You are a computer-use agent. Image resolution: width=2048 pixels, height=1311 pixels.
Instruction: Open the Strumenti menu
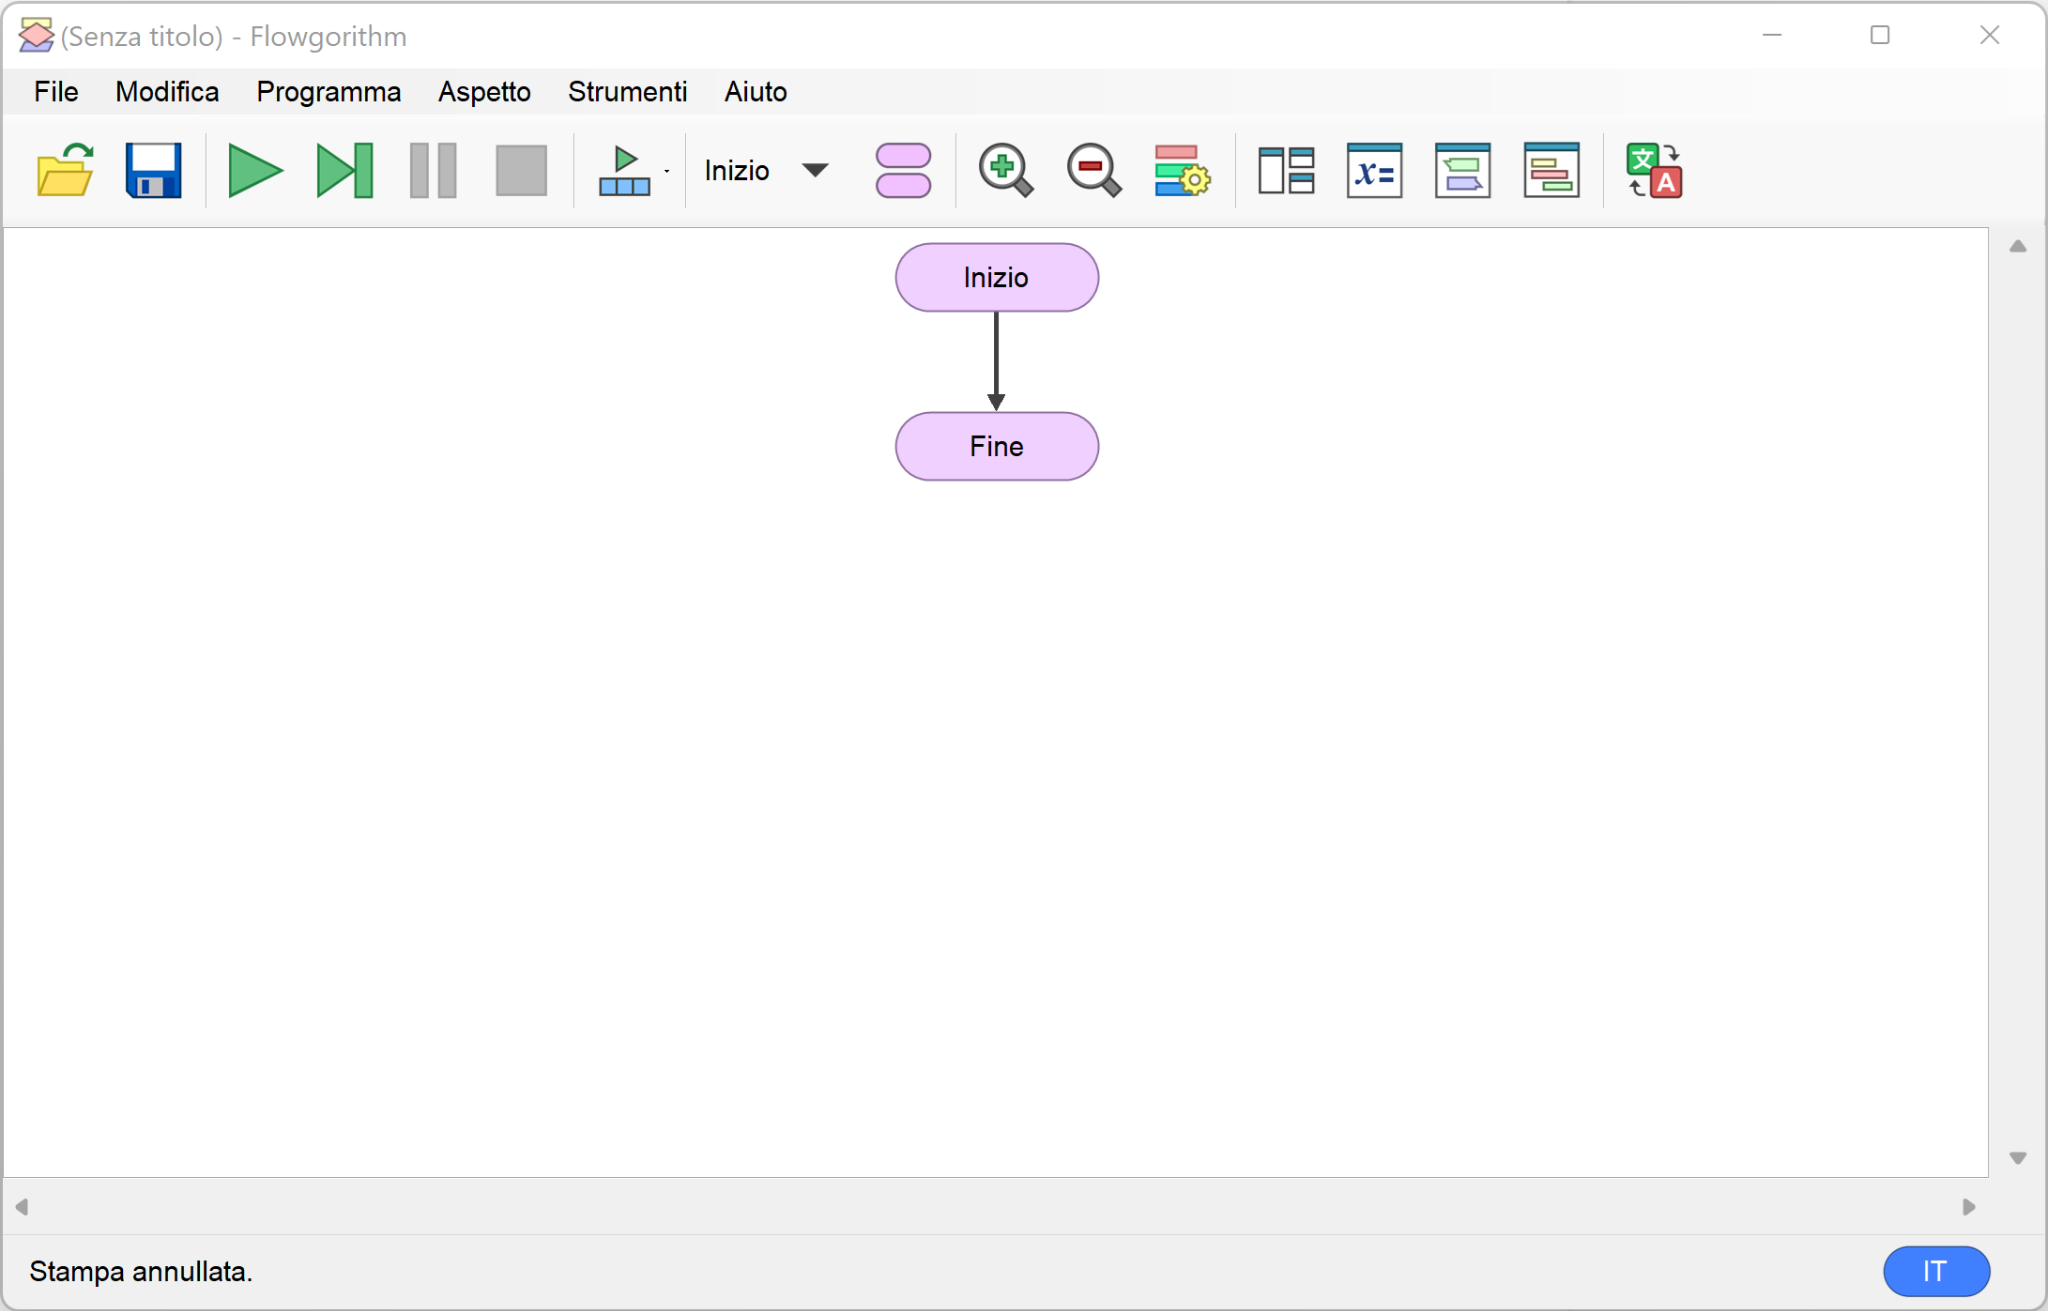627,92
